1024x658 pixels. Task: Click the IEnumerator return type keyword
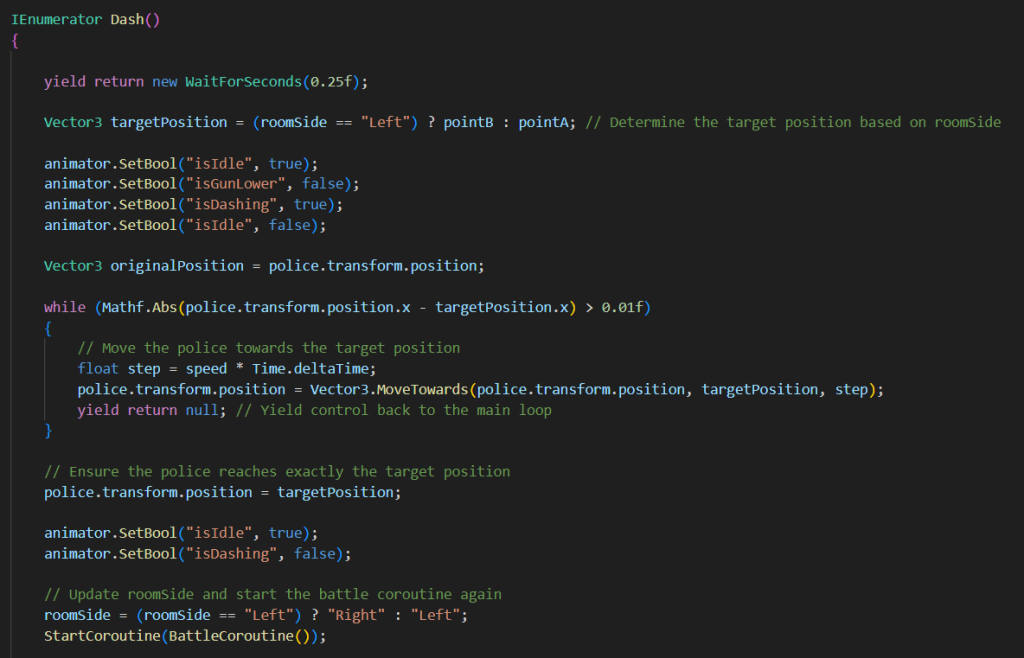click(56, 19)
